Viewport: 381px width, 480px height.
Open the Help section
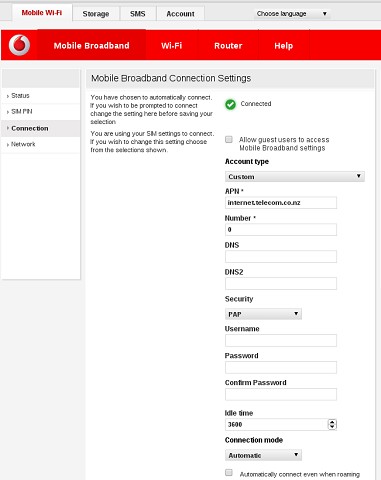click(284, 46)
